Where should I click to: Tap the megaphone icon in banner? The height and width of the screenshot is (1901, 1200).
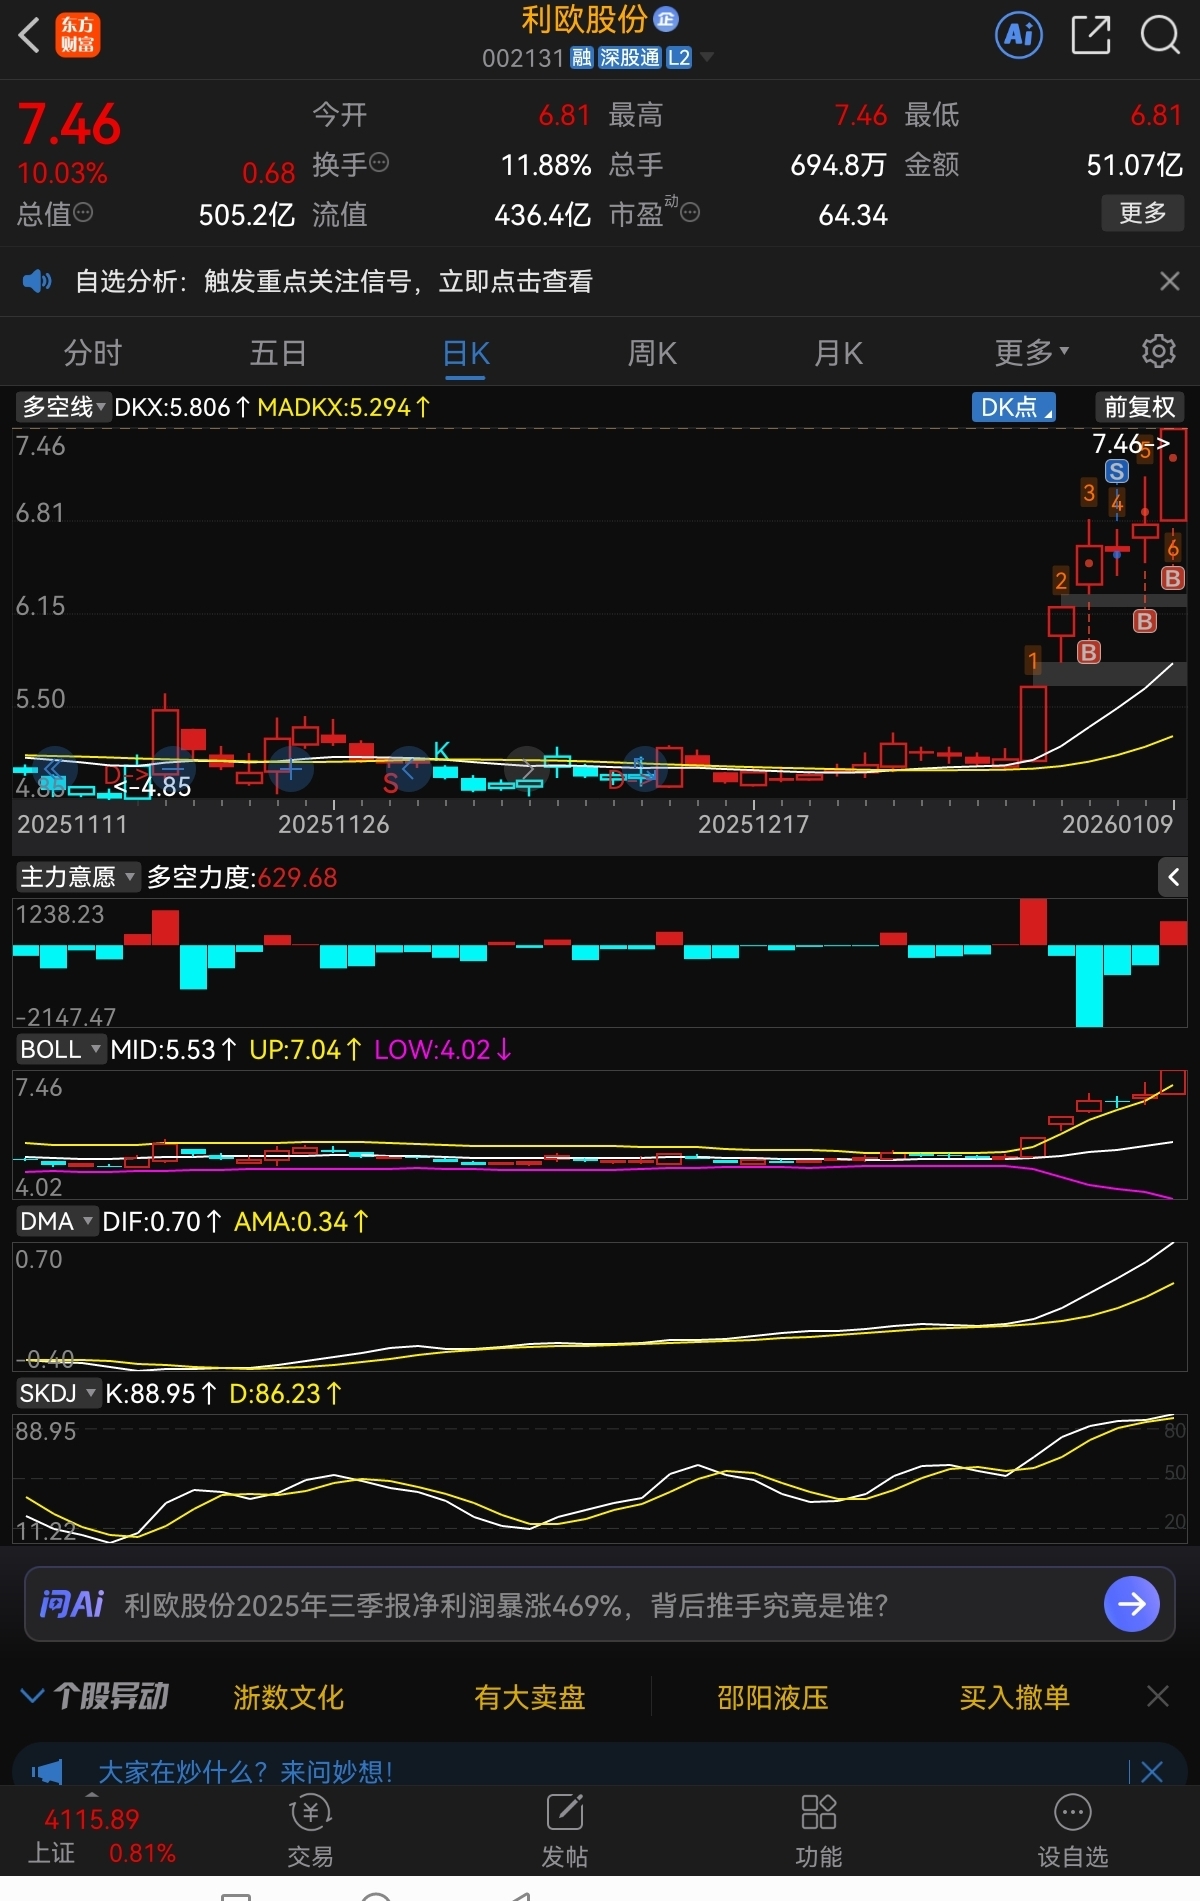[46, 1772]
